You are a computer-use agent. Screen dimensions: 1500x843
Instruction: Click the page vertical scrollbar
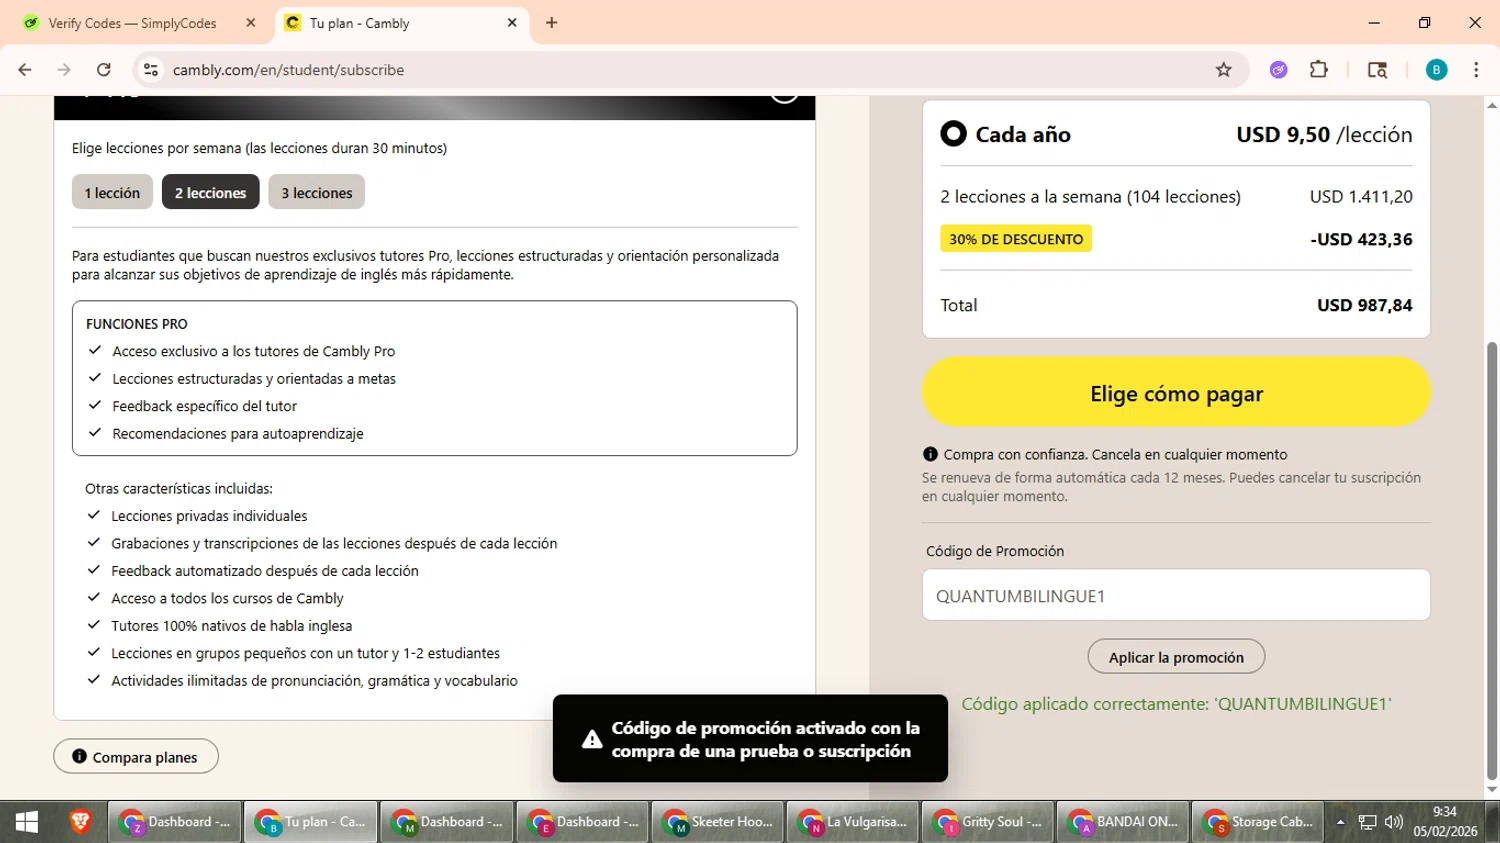tap(1492, 560)
